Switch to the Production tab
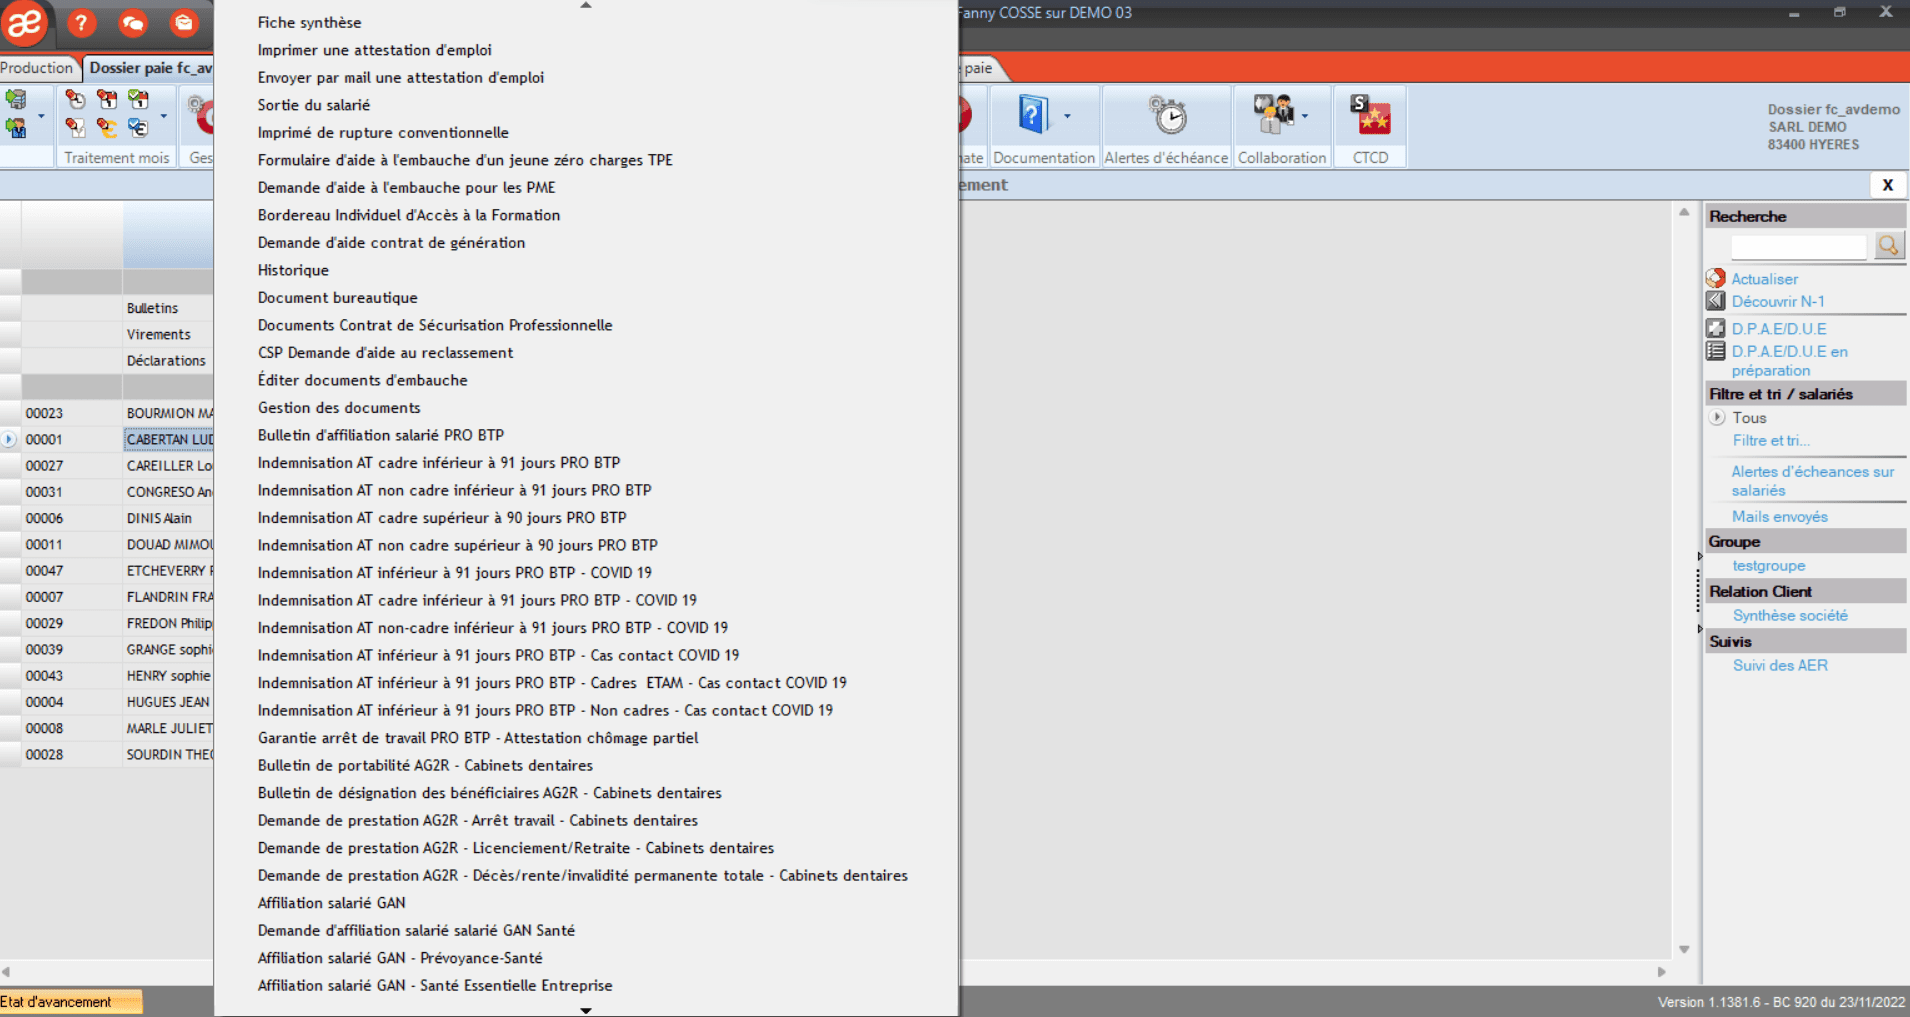The image size is (1910, 1017). pyautogui.click(x=38, y=68)
